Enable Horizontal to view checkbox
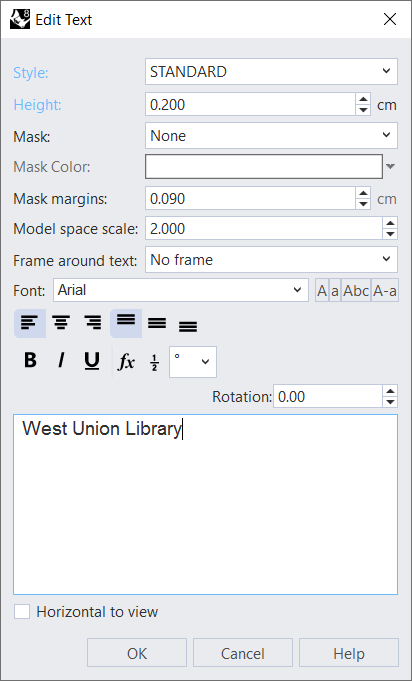 tap(22, 612)
